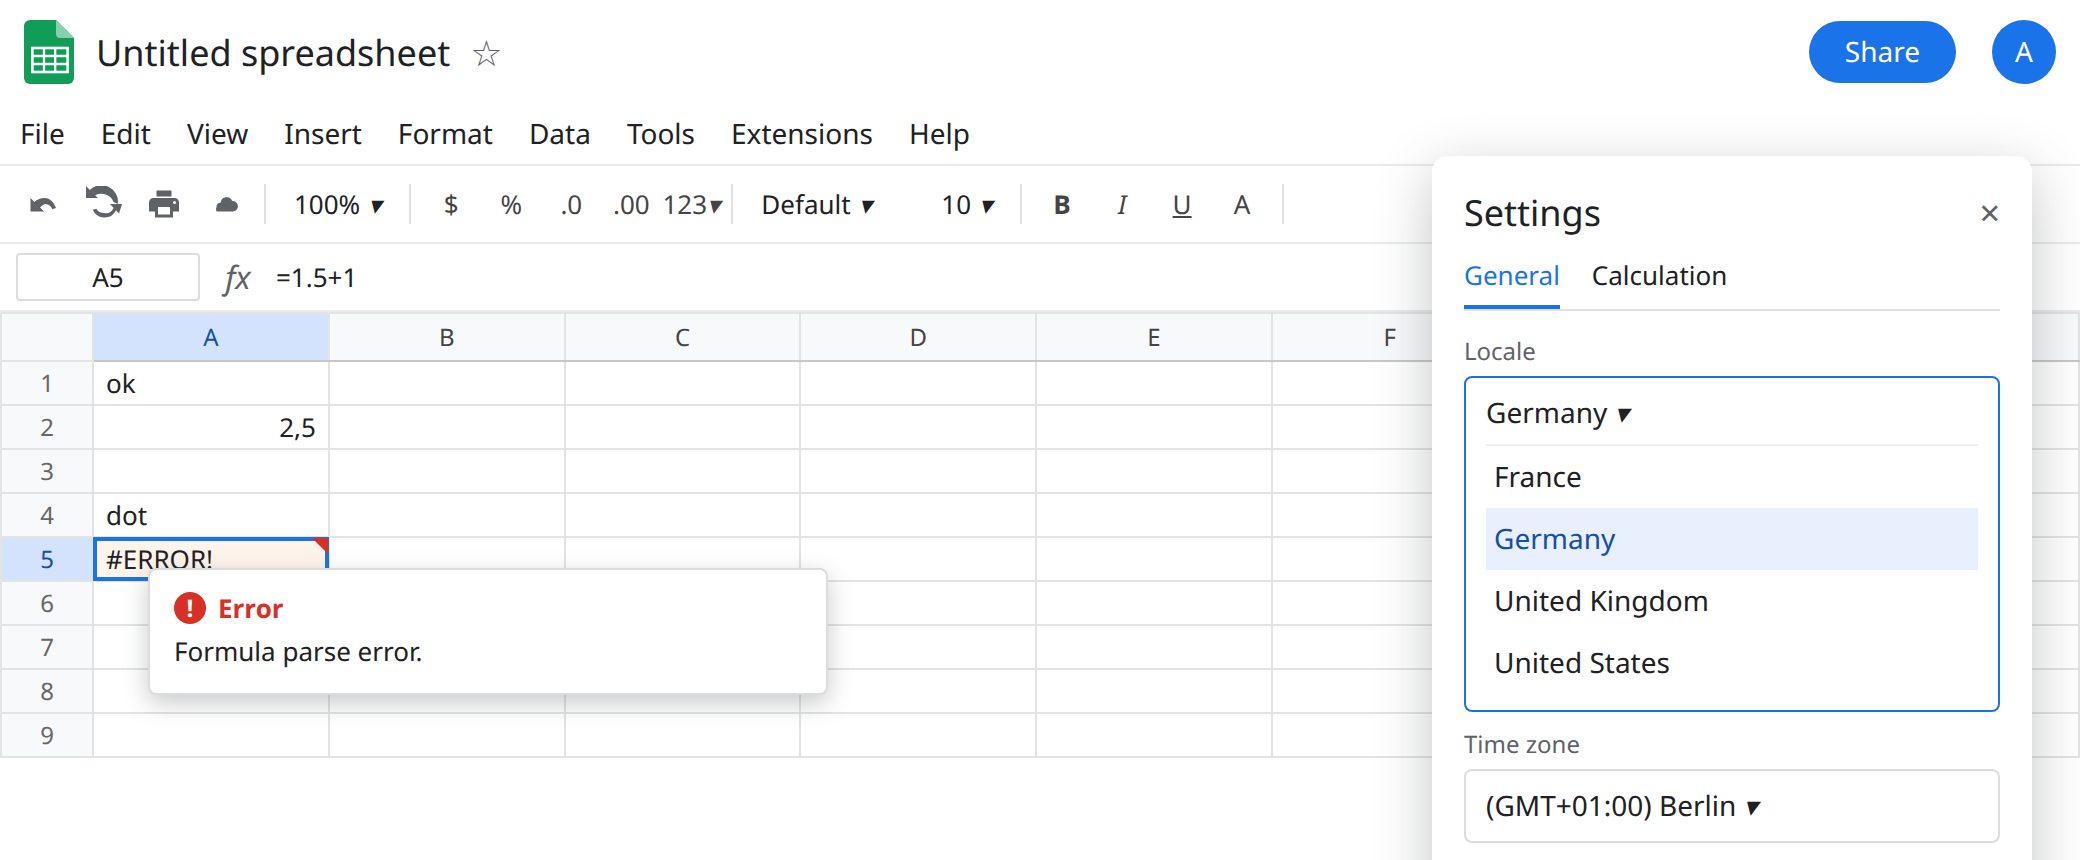Viewport: 2080px width, 860px height.
Task: Select column B header
Action: click(x=447, y=338)
